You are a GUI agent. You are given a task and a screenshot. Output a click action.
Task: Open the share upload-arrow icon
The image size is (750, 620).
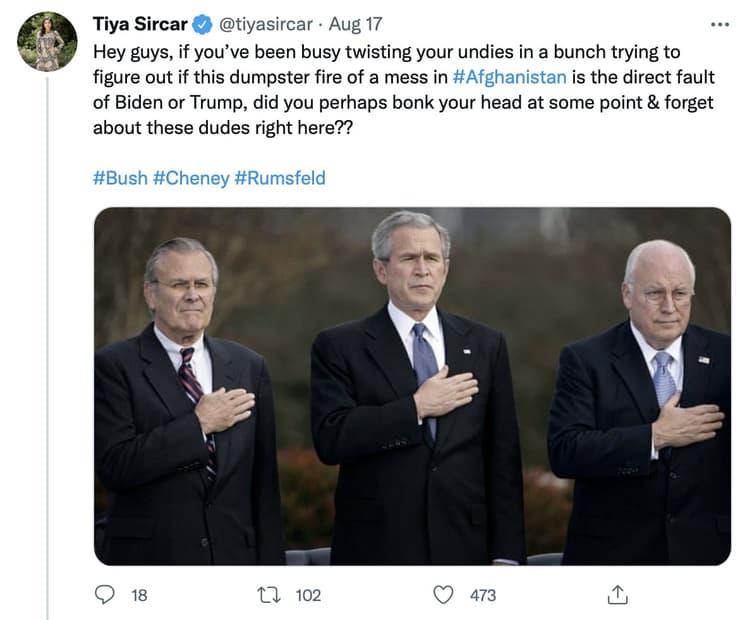coord(618,595)
